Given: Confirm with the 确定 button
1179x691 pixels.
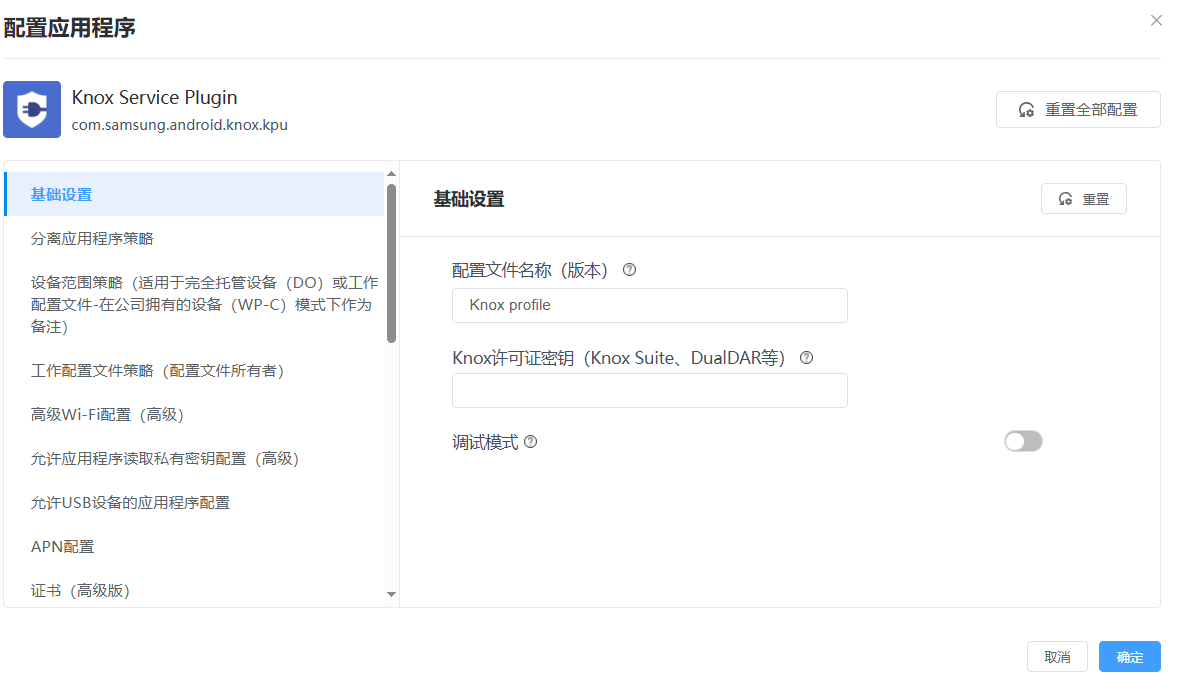Looking at the screenshot, I should click(x=1129, y=657).
